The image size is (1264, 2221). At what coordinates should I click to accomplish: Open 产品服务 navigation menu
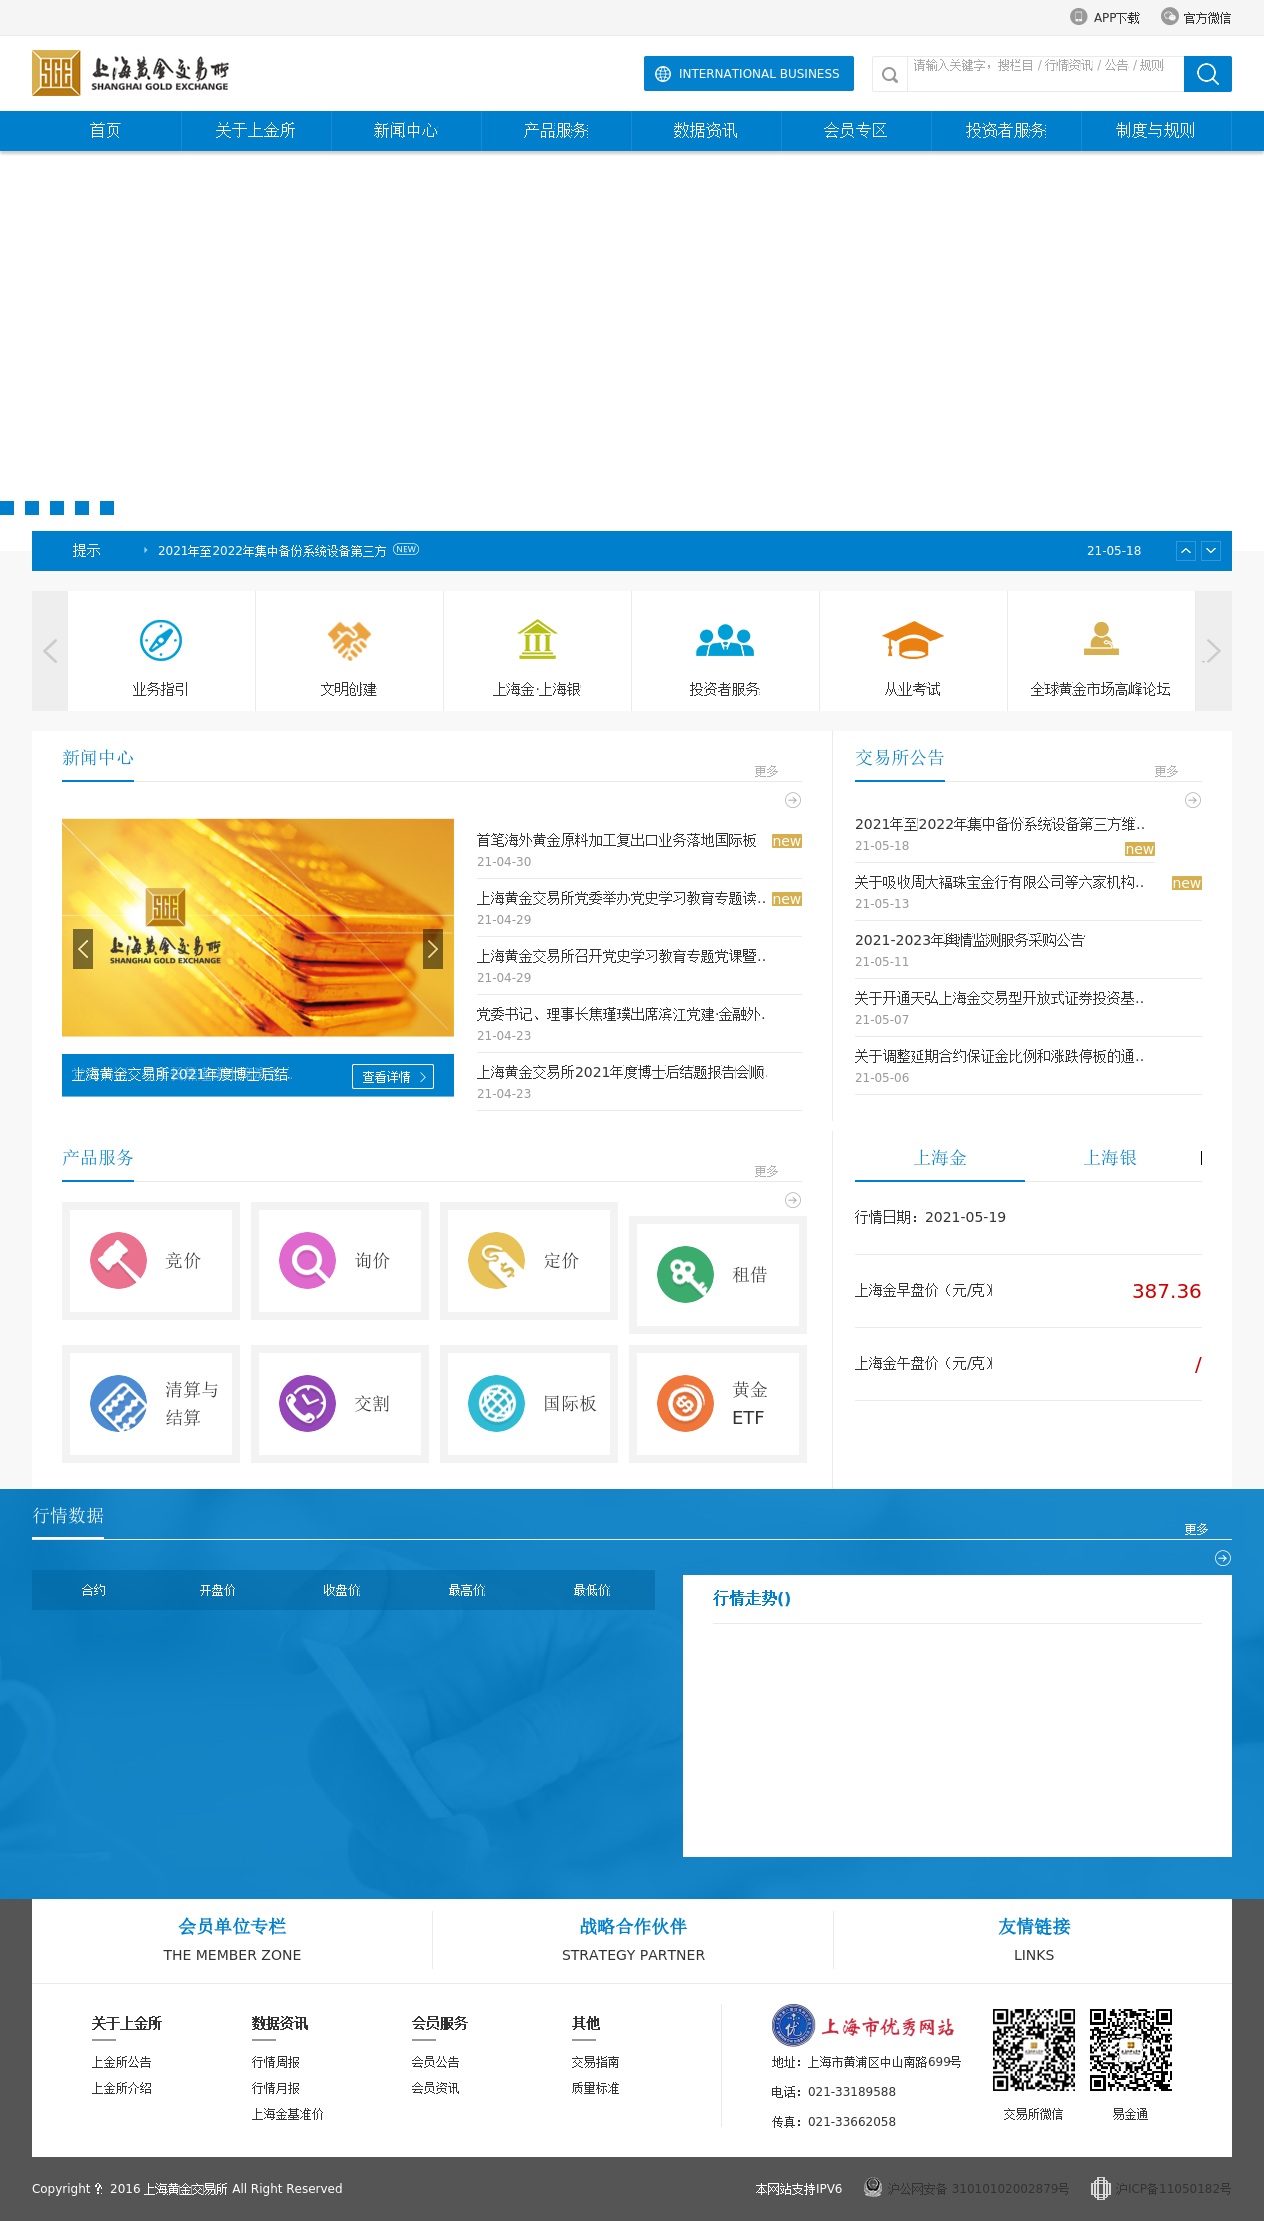[556, 130]
